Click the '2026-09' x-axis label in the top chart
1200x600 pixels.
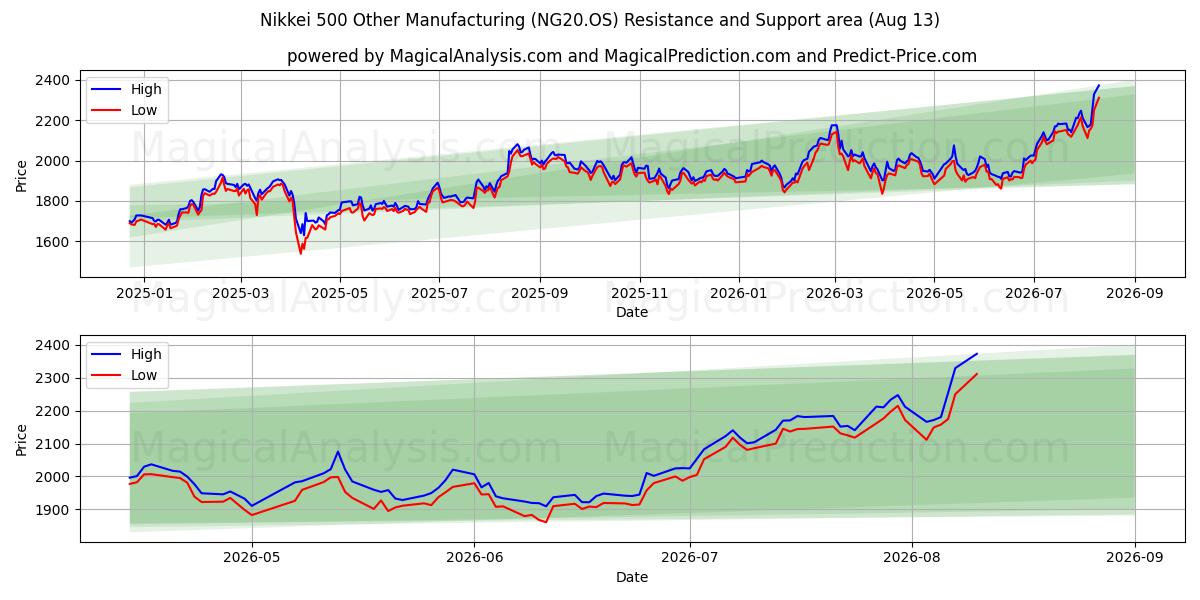[1135, 293]
